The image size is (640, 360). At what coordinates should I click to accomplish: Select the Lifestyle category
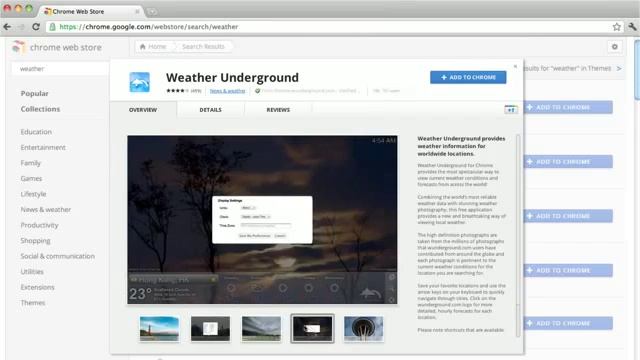click(33, 194)
